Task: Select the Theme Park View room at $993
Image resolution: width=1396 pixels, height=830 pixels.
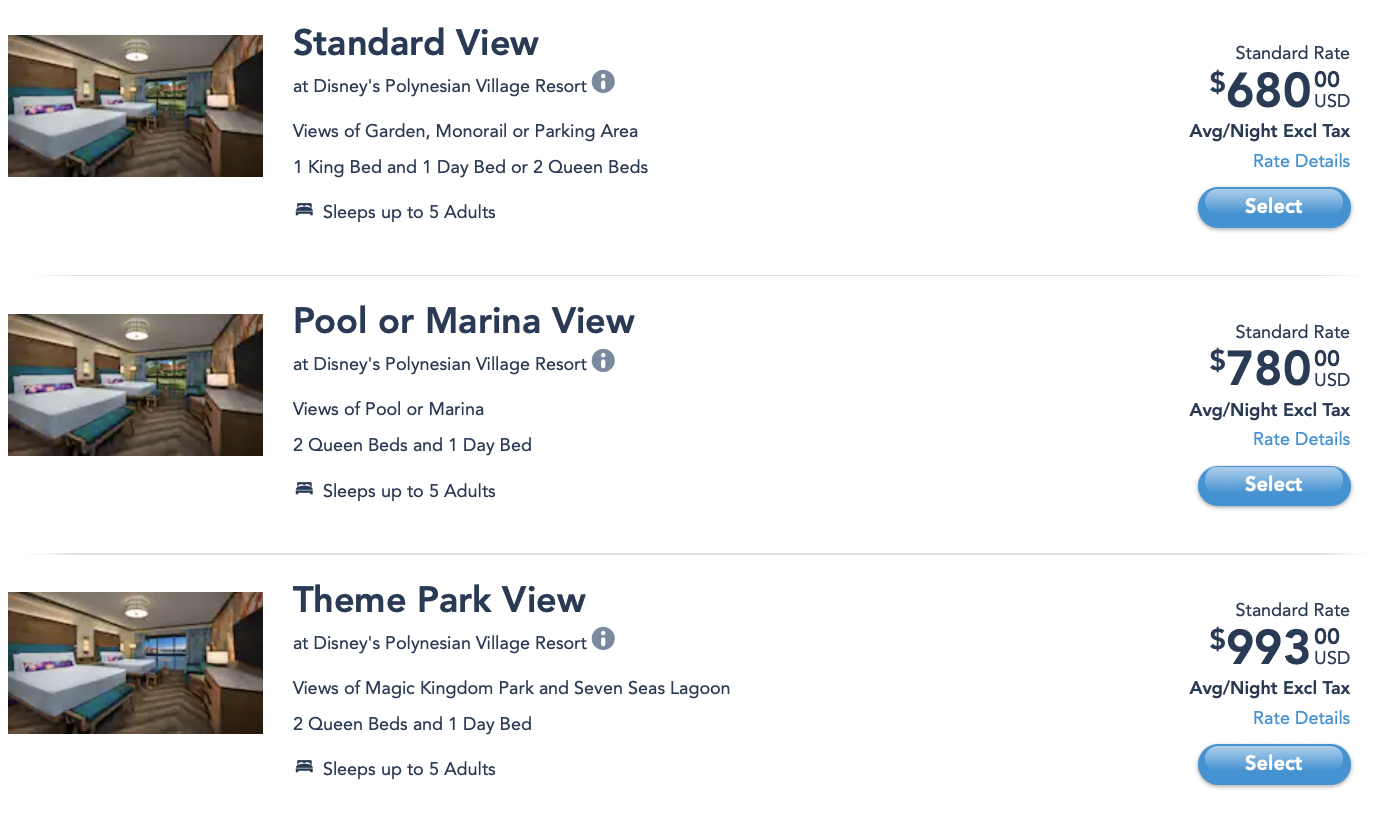Action: [x=1273, y=764]
